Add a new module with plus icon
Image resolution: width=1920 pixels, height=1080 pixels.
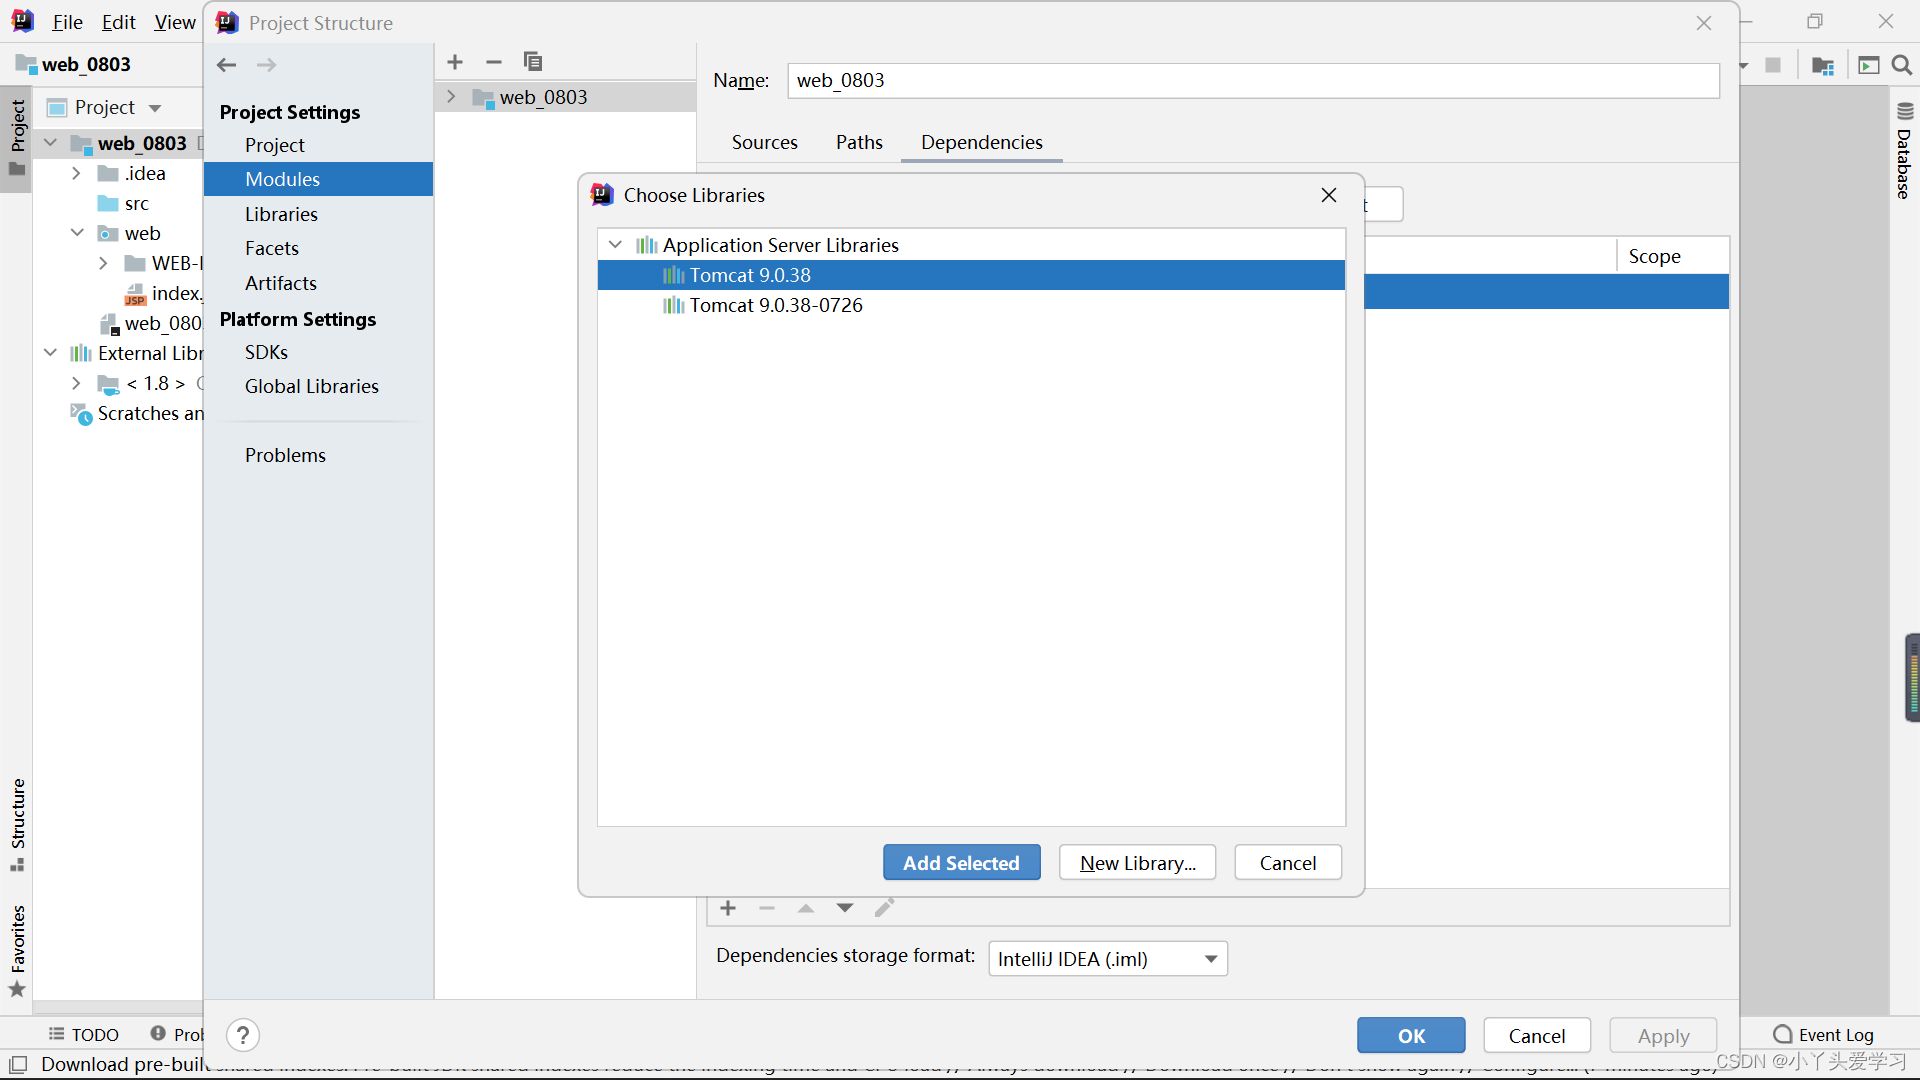(x=455, y=62)
